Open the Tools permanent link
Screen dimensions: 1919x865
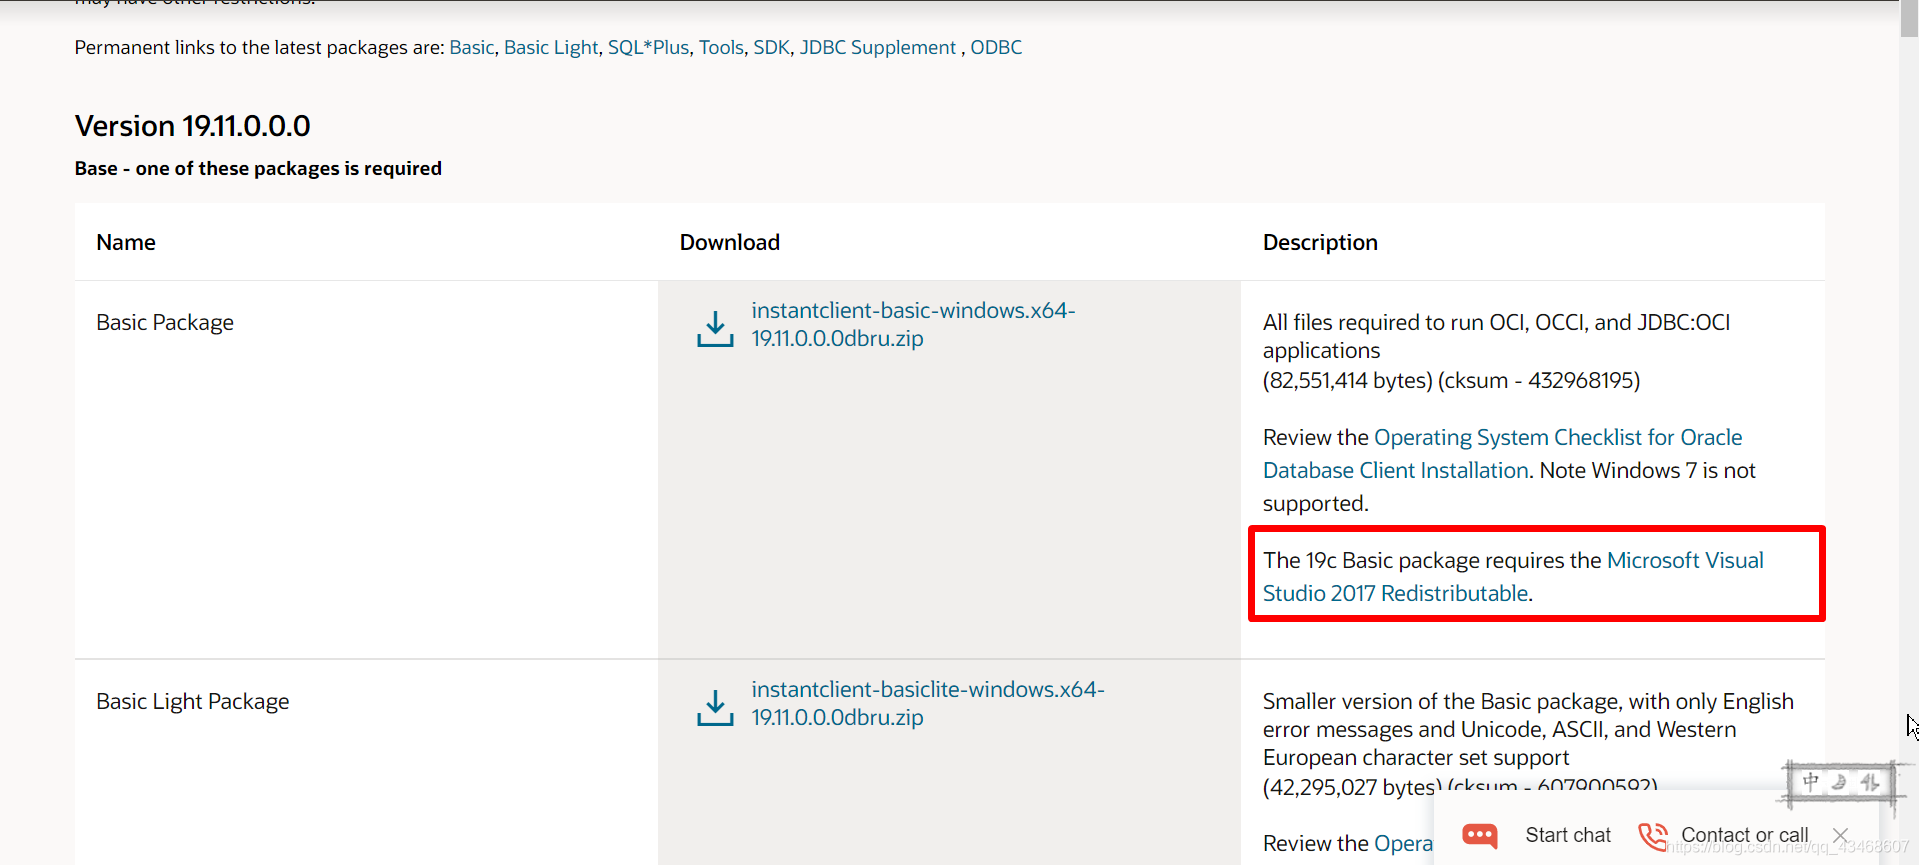721,47
